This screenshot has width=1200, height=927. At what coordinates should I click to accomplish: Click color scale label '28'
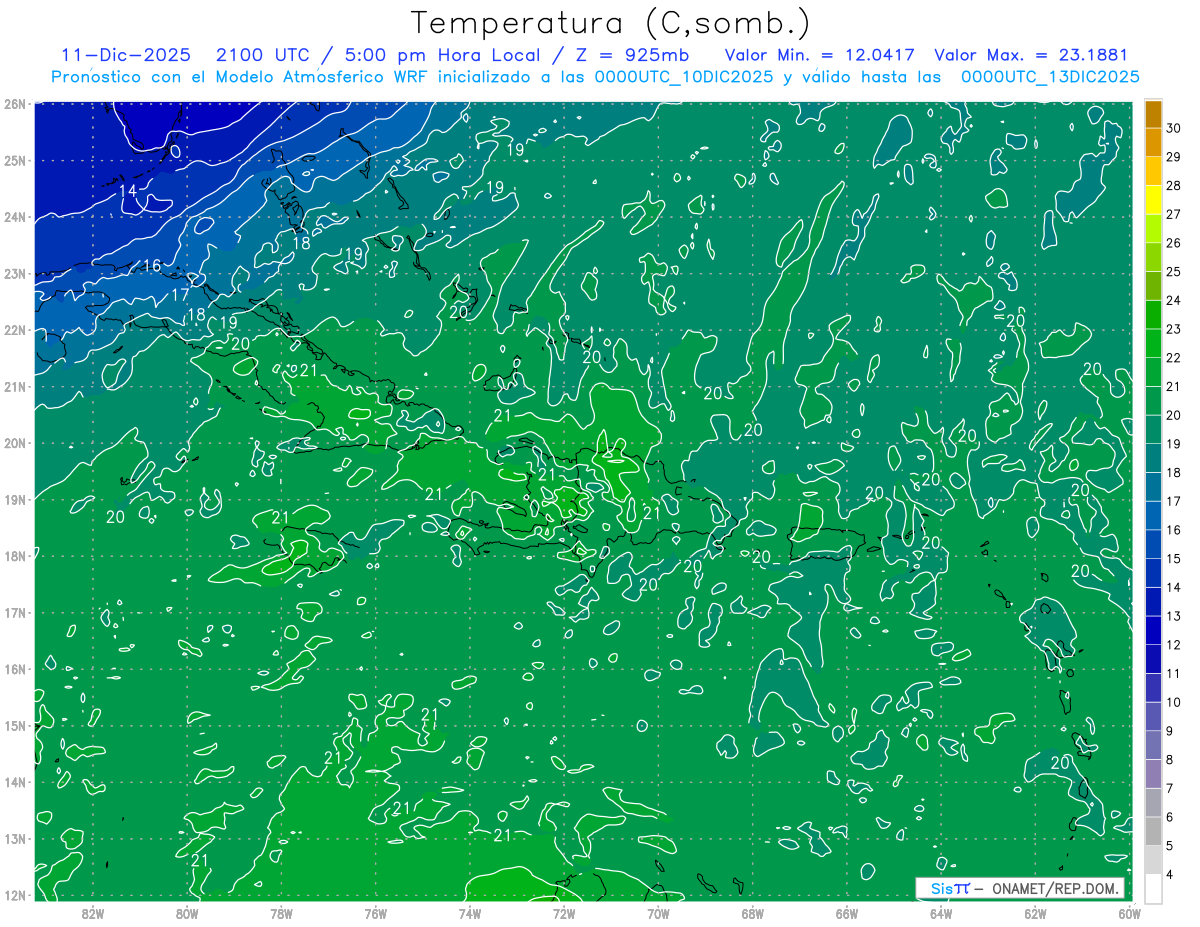coord(1174,185)
